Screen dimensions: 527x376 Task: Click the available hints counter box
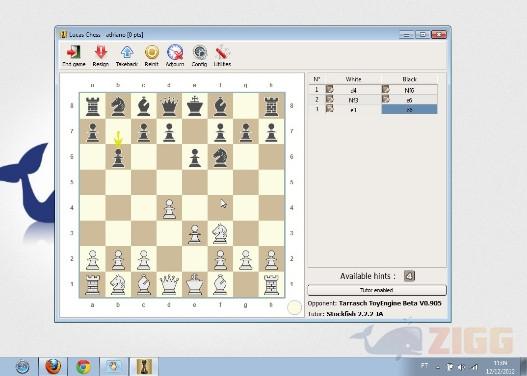pyautogui.click(x=409, y=276)
